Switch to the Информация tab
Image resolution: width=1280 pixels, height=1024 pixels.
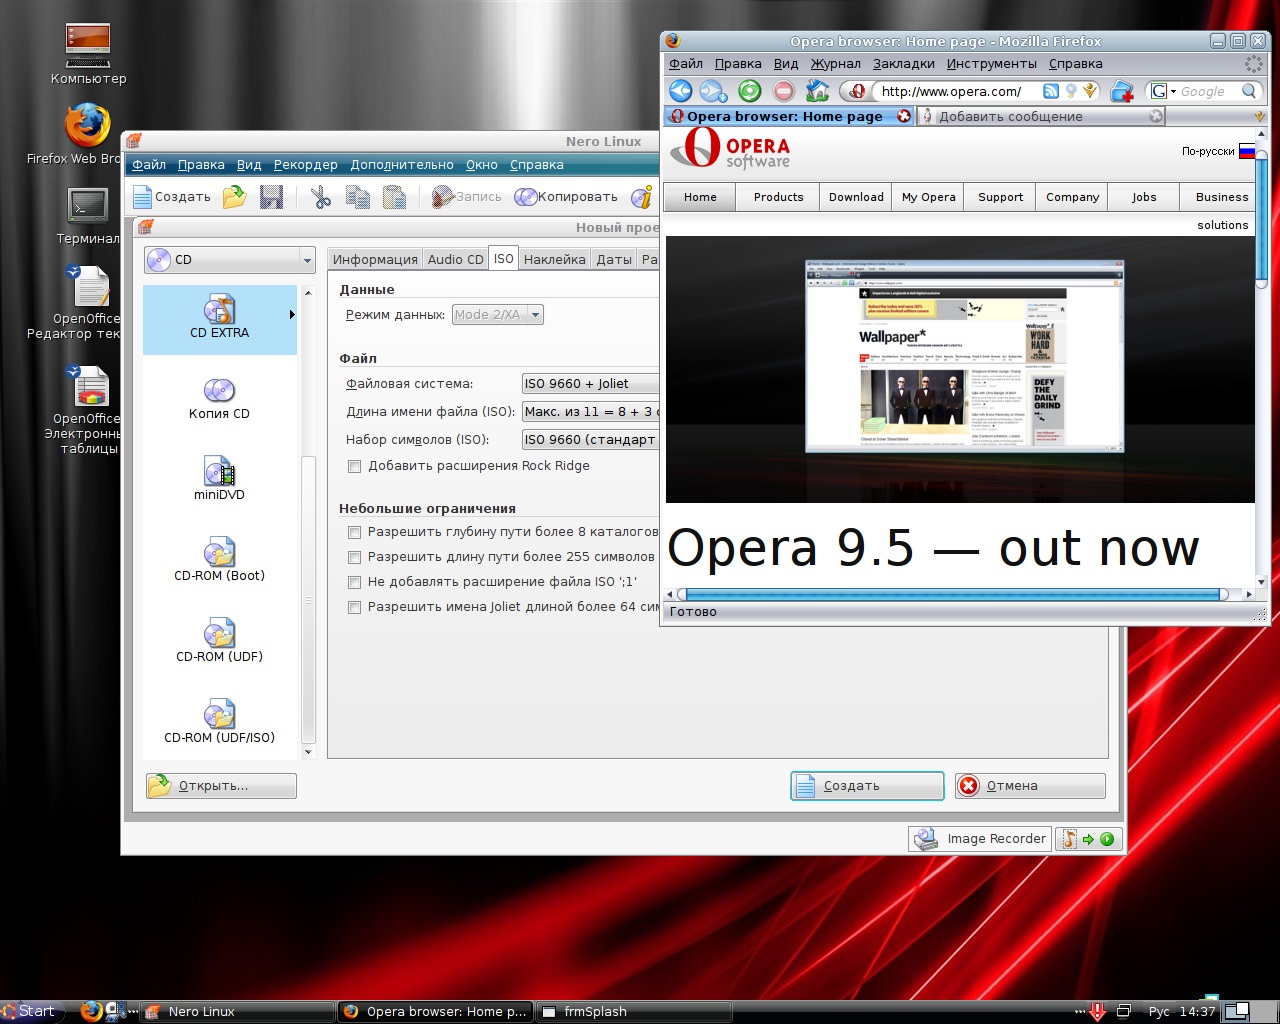[x=375, y=259]
